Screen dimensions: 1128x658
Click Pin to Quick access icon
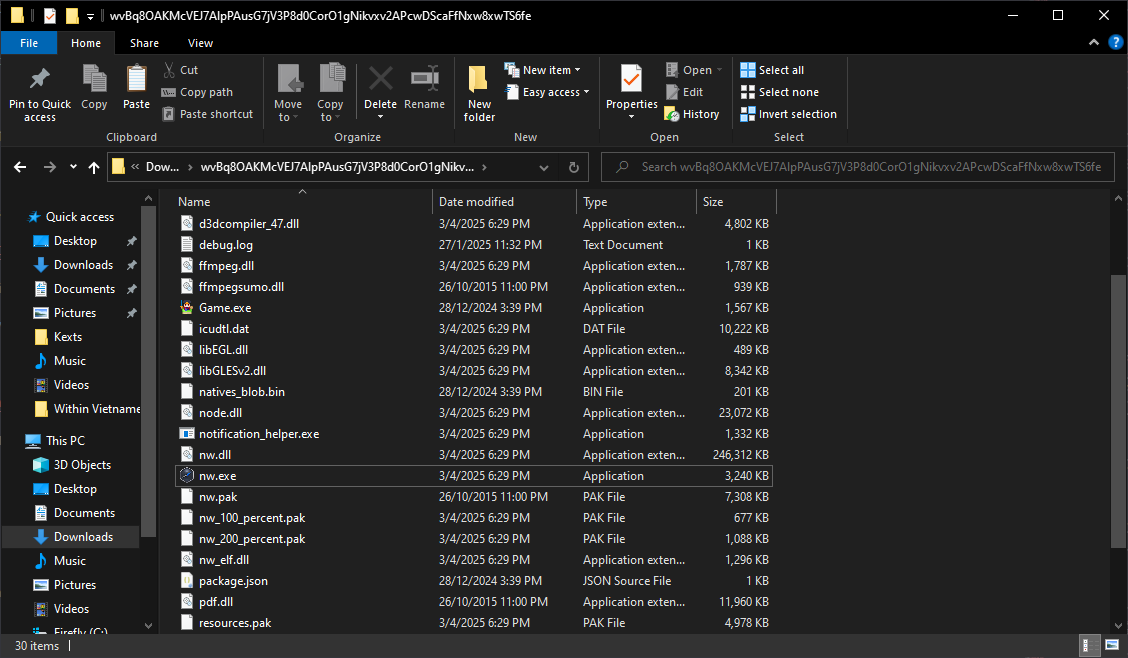point(39,80)
